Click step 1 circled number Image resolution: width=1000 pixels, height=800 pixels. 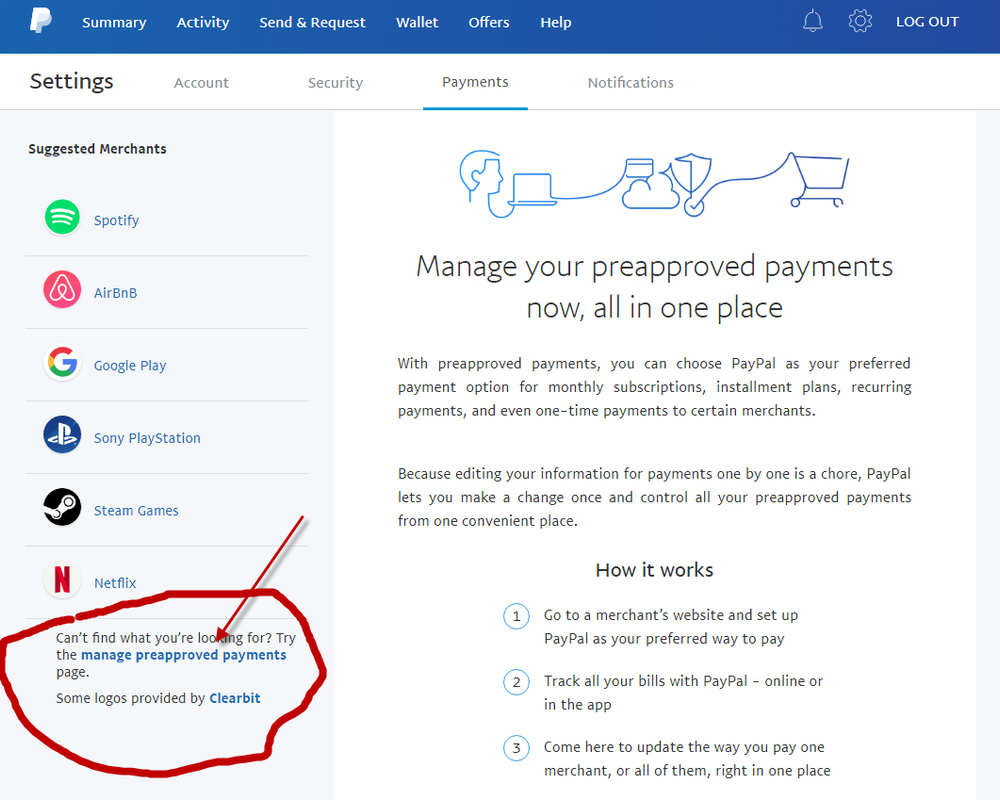(x=517, y=616)
